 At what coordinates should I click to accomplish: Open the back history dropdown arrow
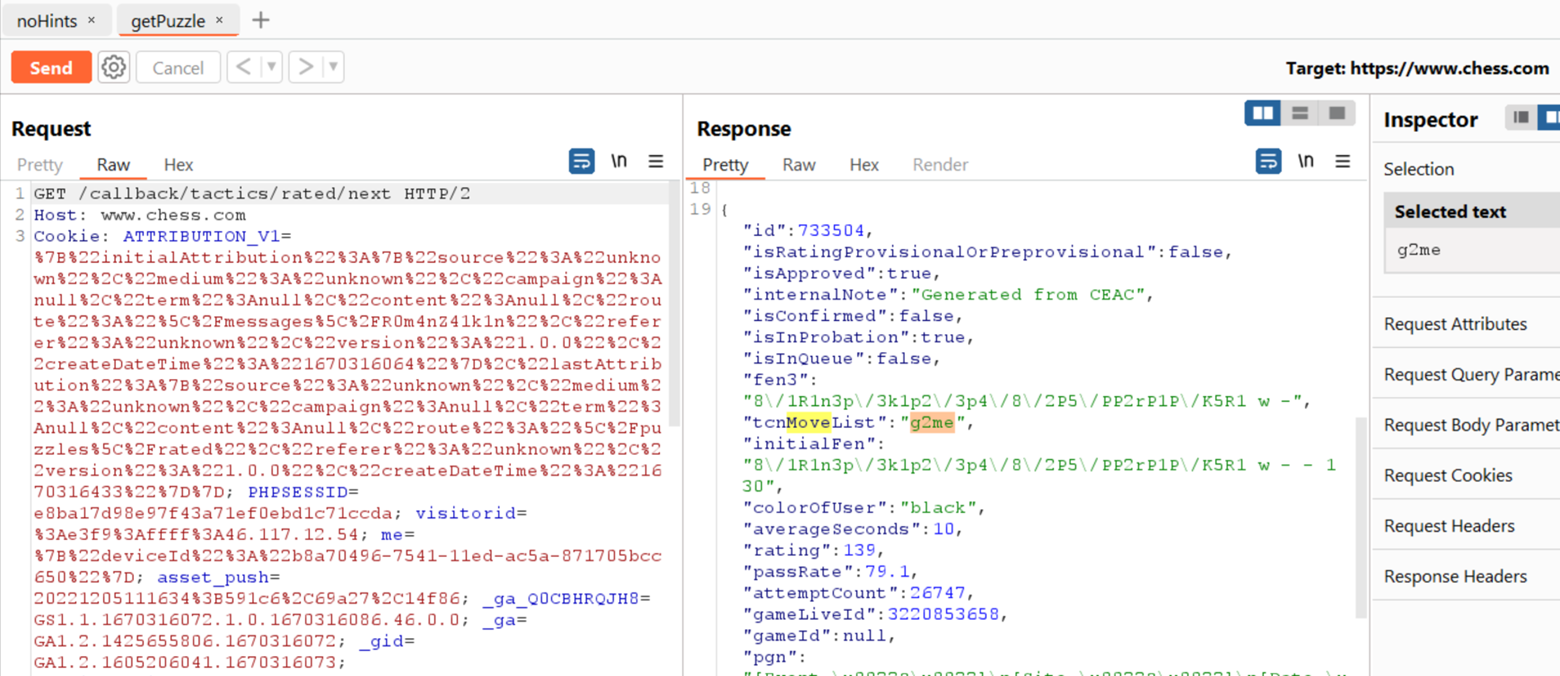click(x=271, y=67)
